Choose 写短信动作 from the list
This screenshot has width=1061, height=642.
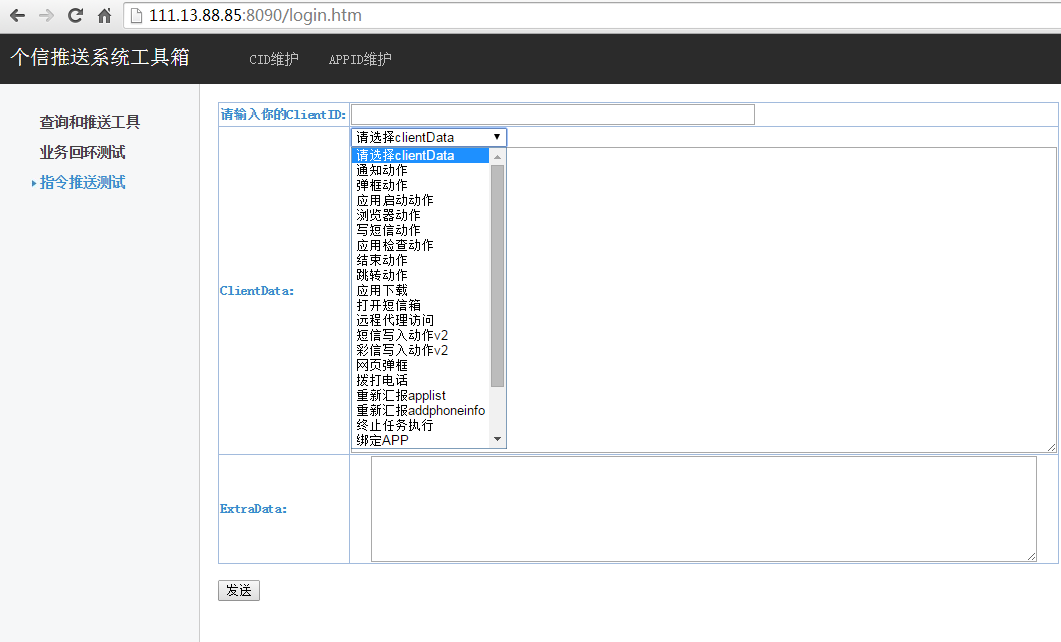[x=420, y=230]
